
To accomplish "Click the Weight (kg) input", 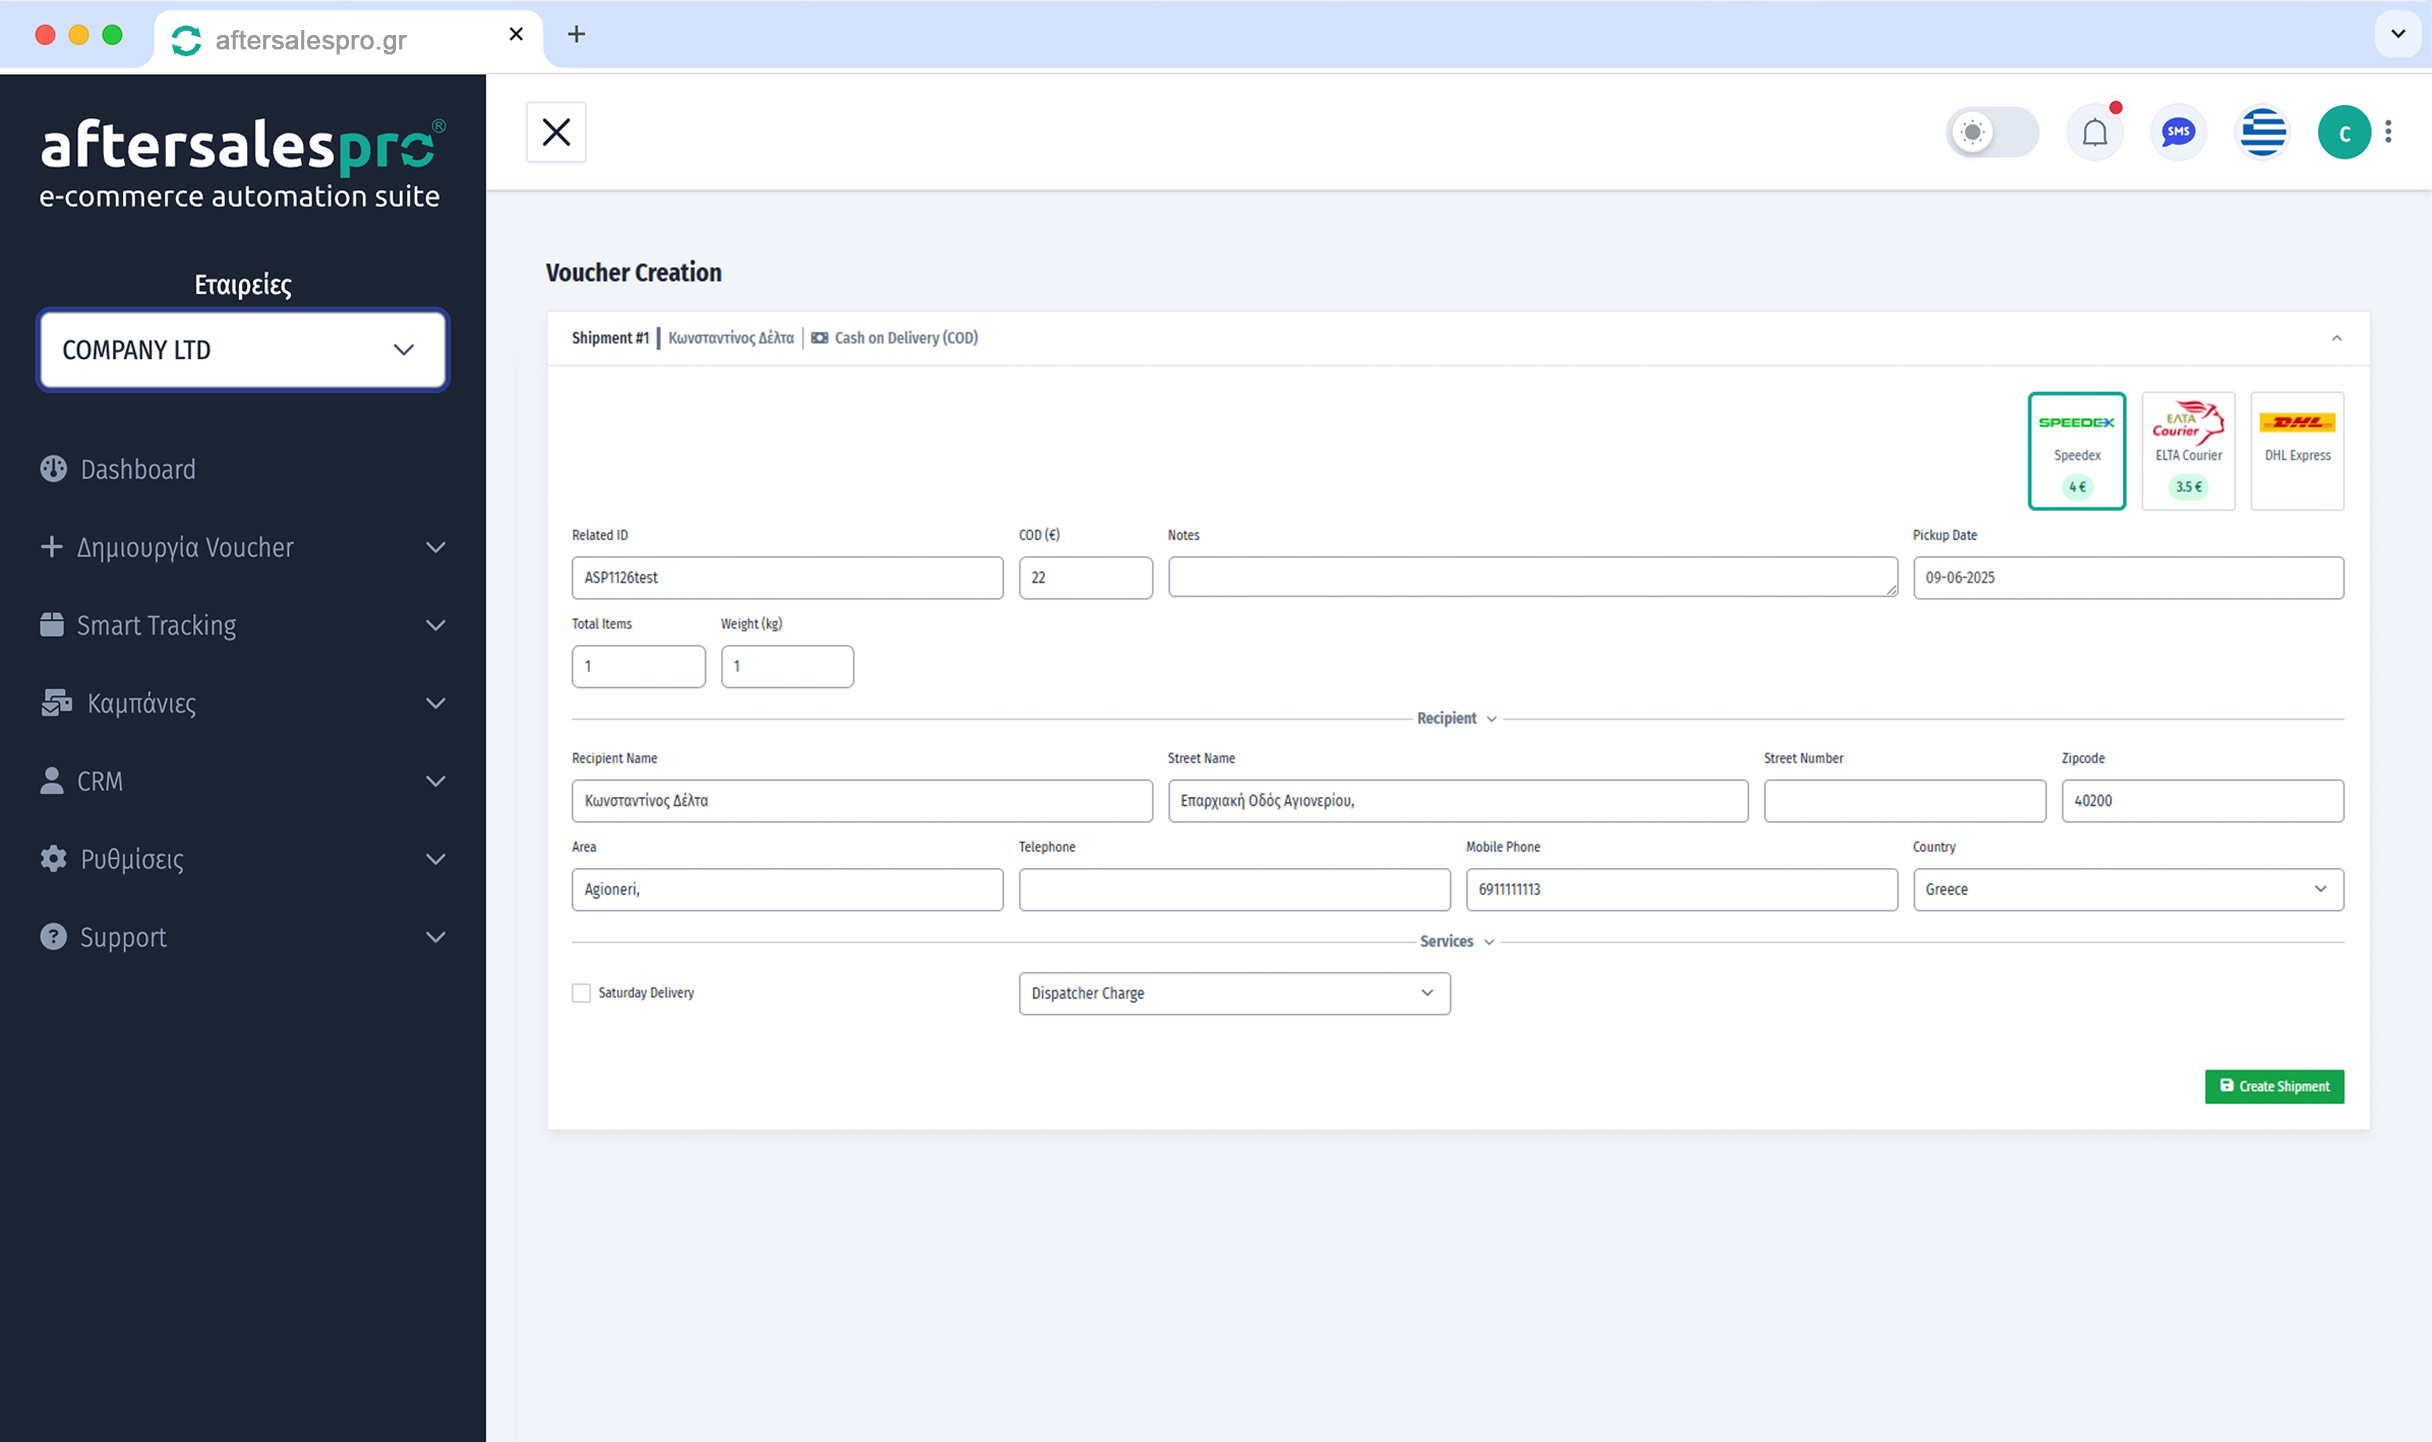I will pos(787,666).
